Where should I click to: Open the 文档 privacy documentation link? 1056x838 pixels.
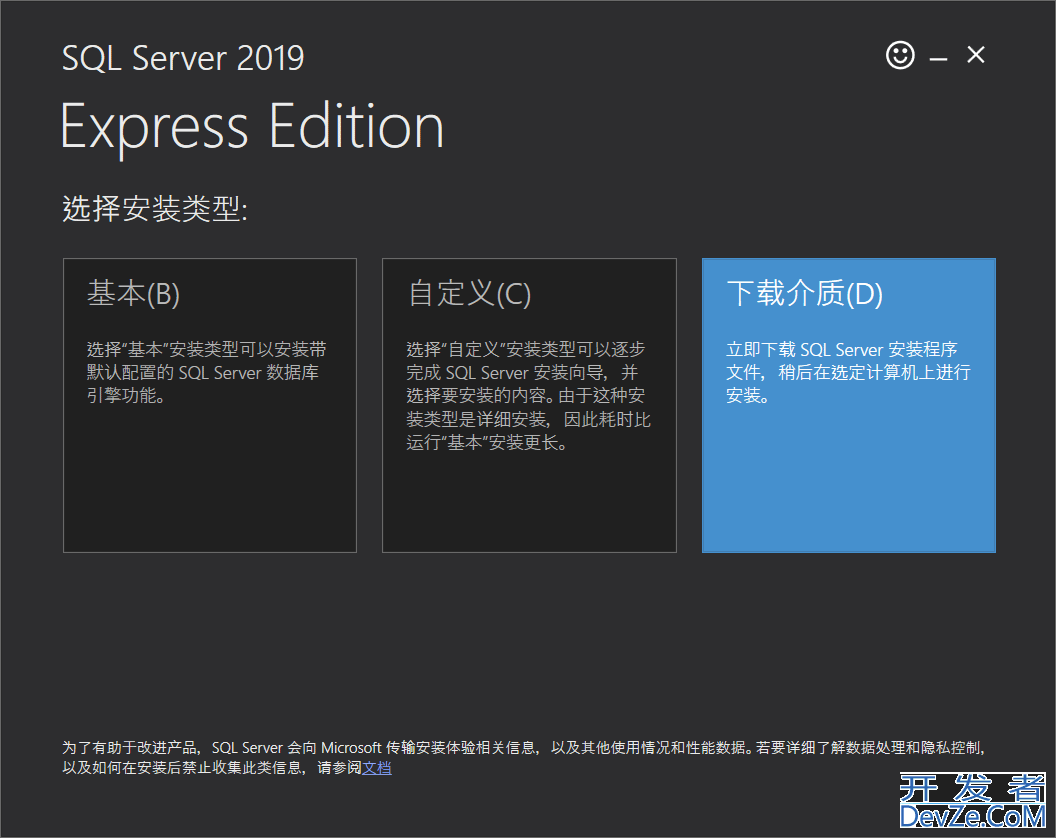376,768
